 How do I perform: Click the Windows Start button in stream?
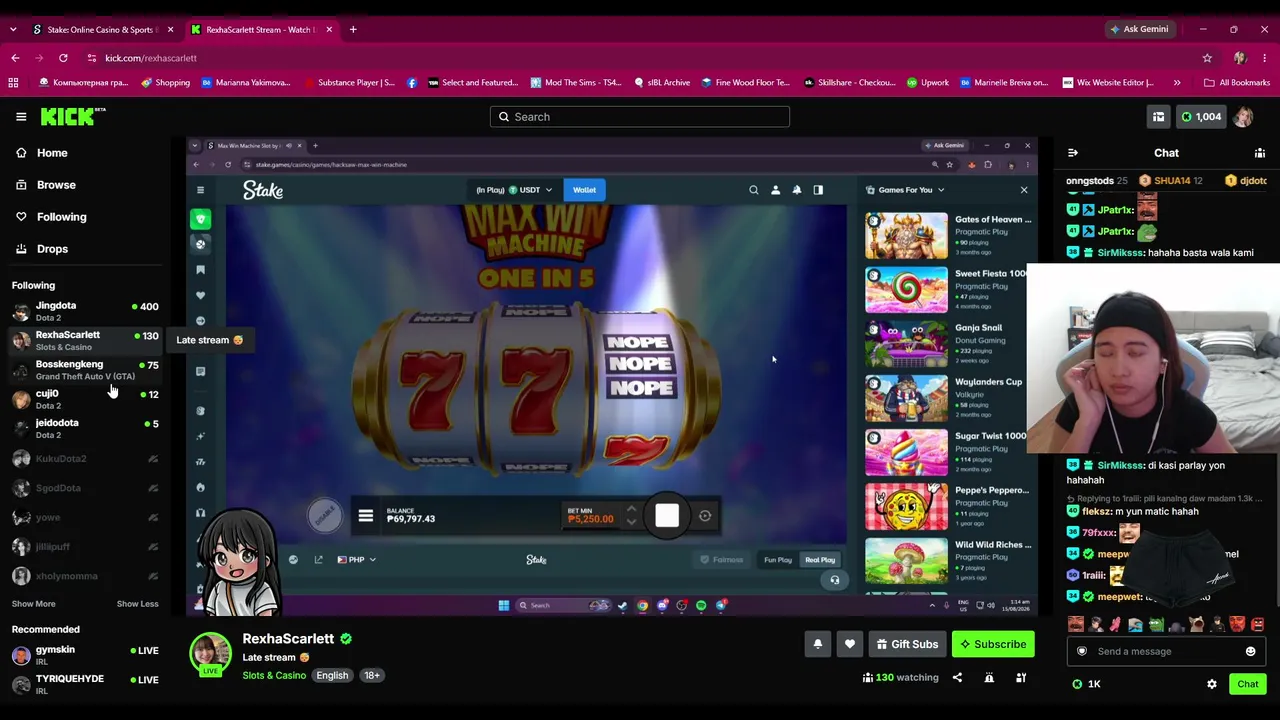[504, 605]
